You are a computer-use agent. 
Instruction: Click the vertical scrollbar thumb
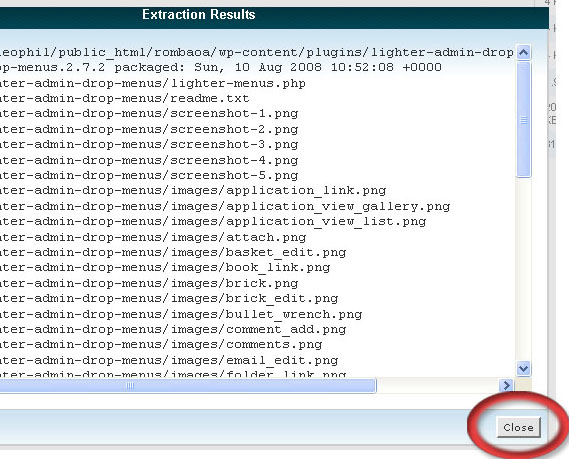point(523,119)
